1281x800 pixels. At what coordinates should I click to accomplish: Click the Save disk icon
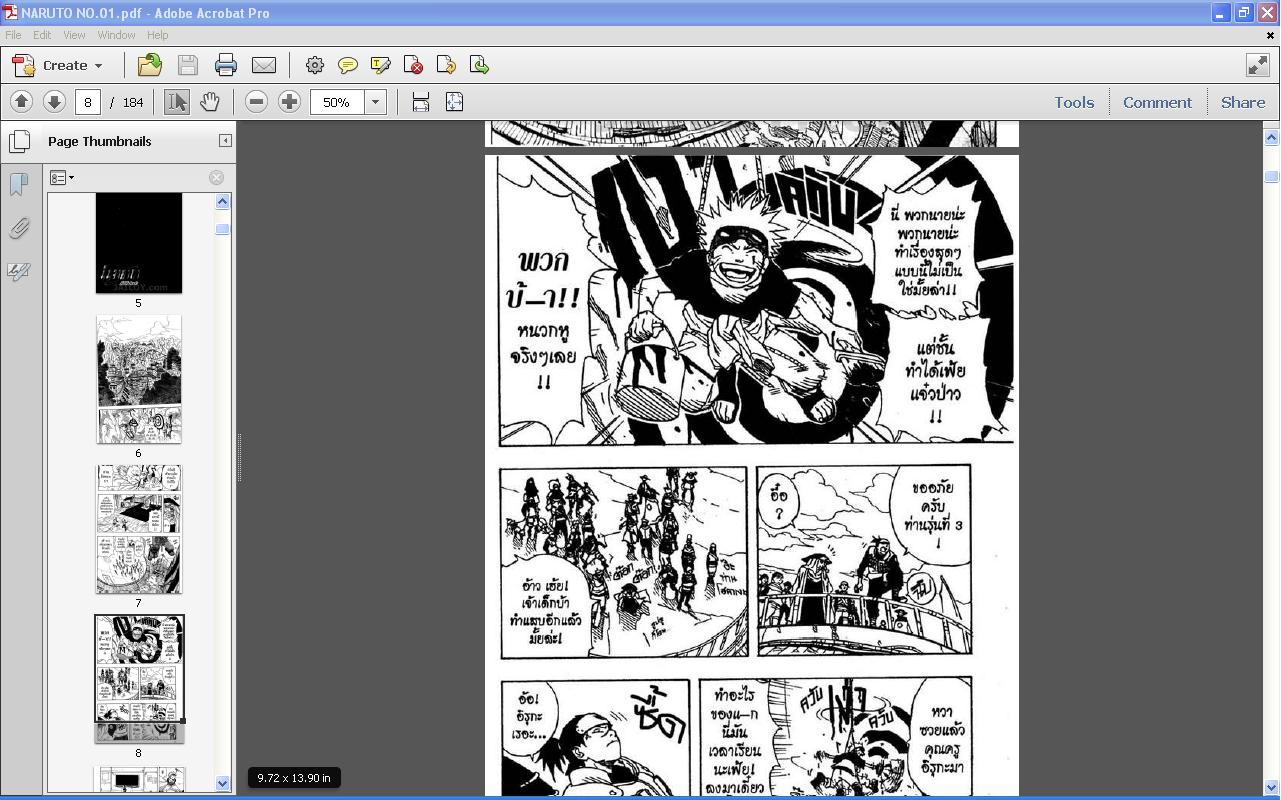pyautogui.click(x=188, y=65)
